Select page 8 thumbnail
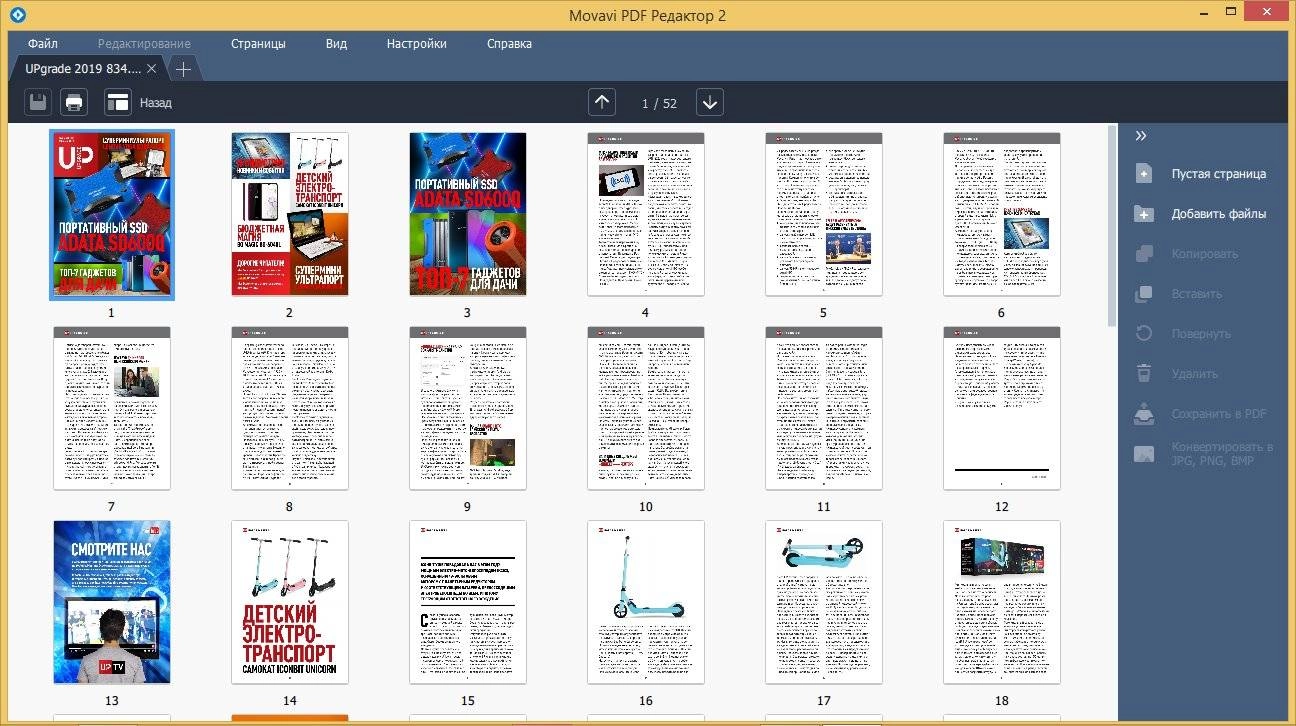The width and height of the screenshot is (1296, 726). coord(289,408)
